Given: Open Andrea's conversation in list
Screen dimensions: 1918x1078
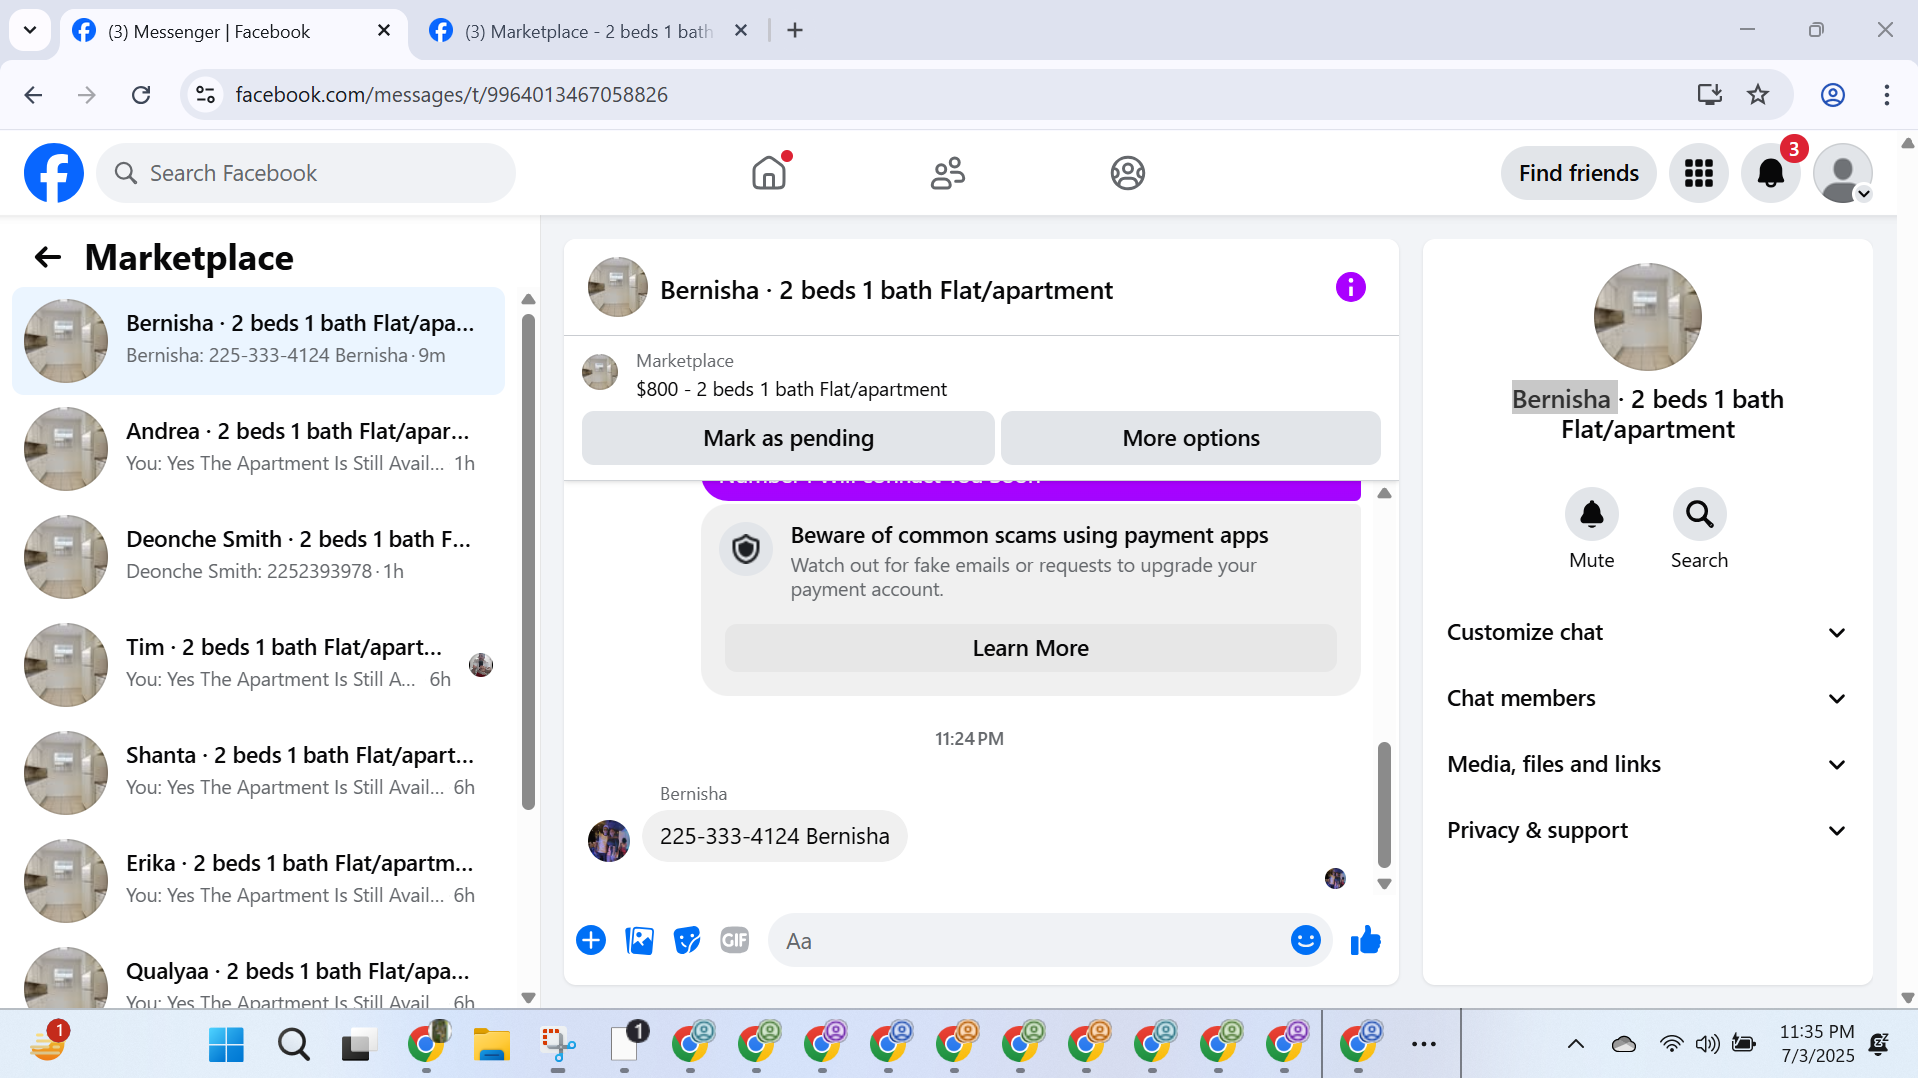Looking at the screenshot, I should point(258,449).
